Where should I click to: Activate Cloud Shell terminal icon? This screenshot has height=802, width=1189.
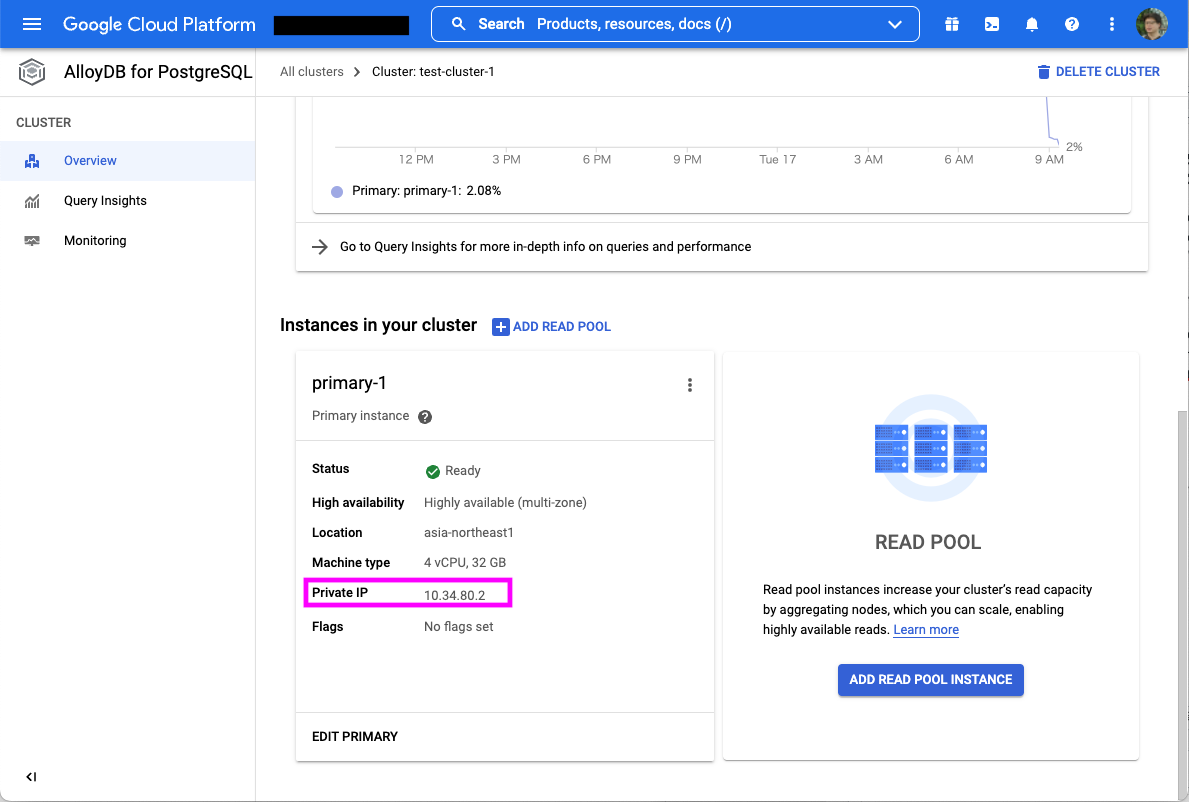point(991,24)
